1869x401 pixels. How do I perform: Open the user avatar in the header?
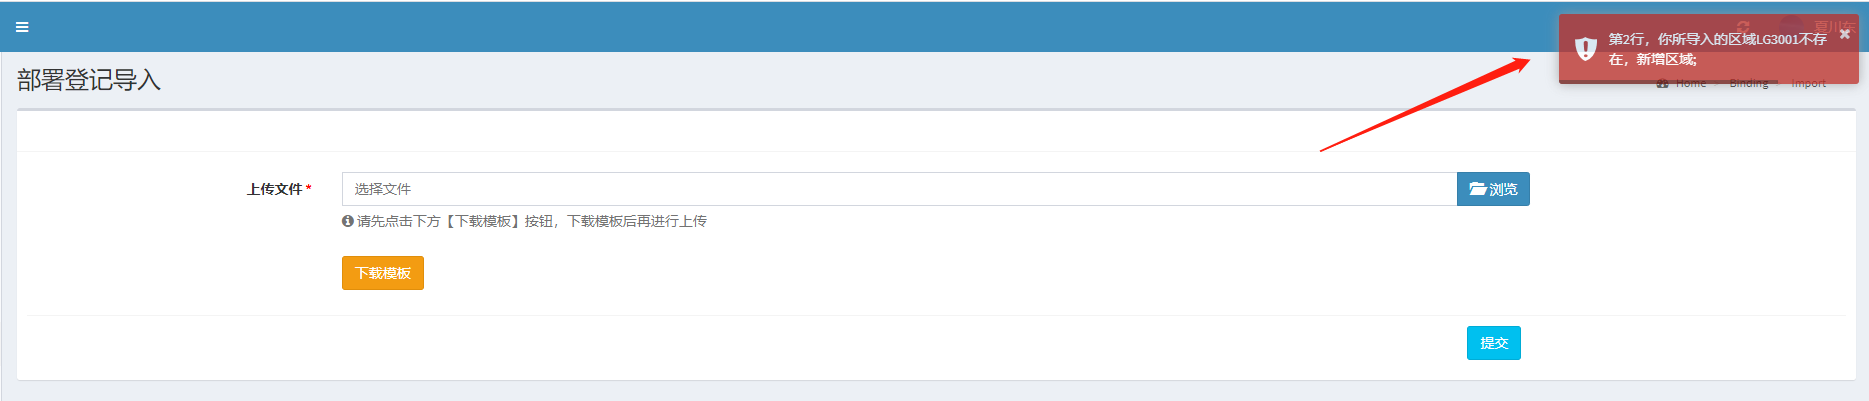(x=1792, y=27)
